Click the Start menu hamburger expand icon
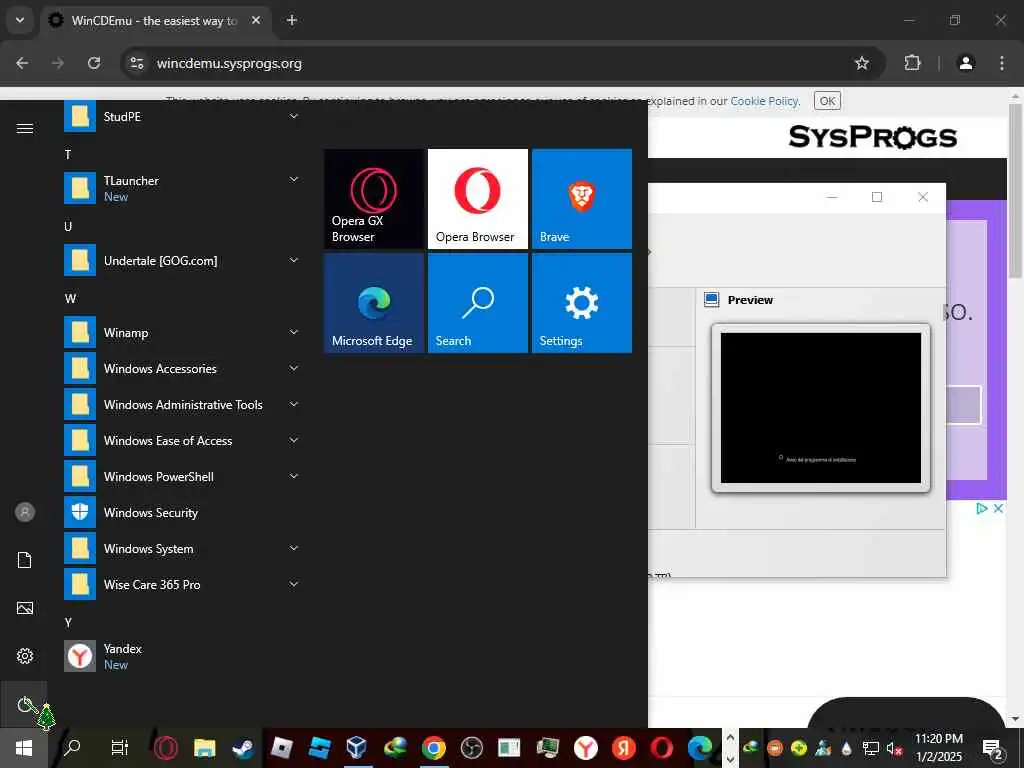The image size is (1024, 768). 25,128
